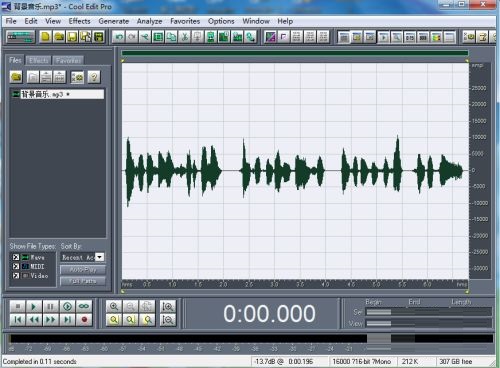Click the Full Paths button

(x=82, y=281)
